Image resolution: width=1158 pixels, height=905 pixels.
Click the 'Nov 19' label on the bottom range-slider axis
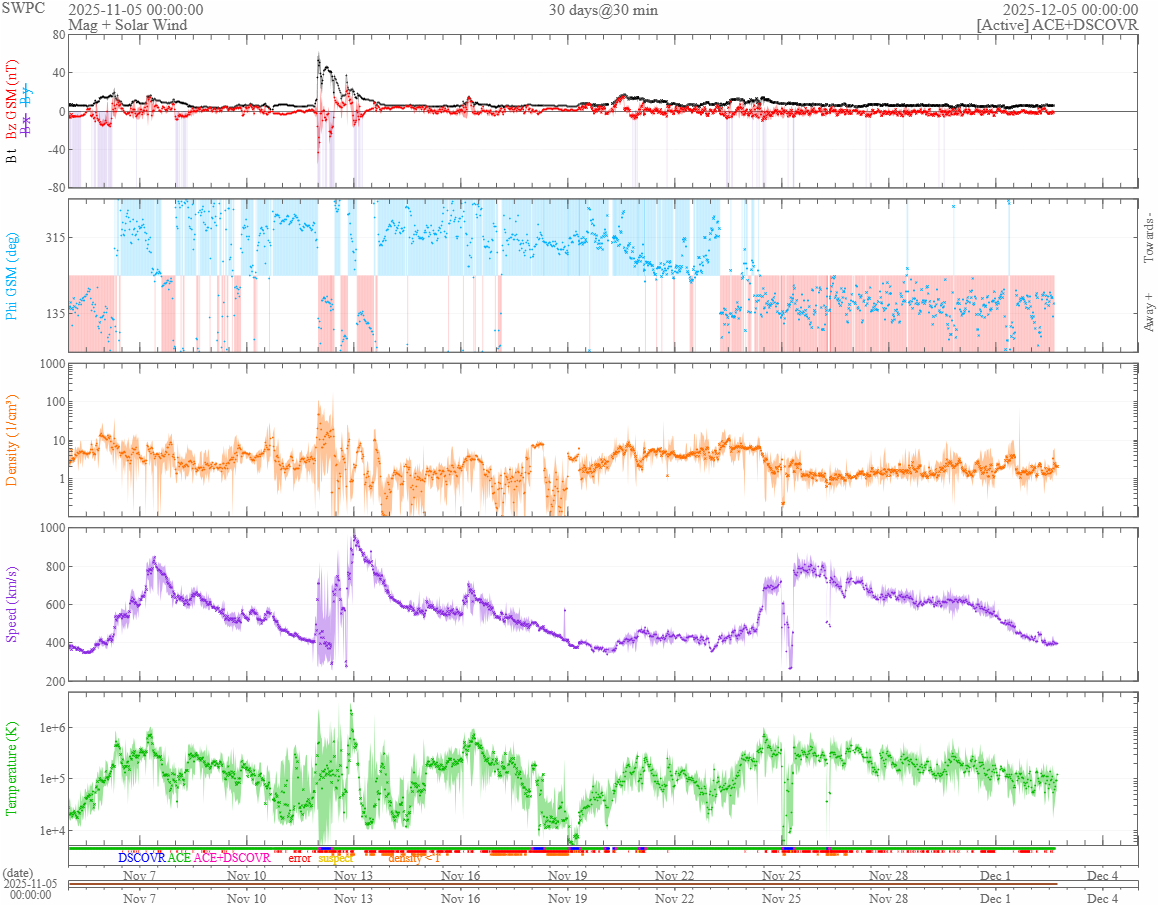567,898
